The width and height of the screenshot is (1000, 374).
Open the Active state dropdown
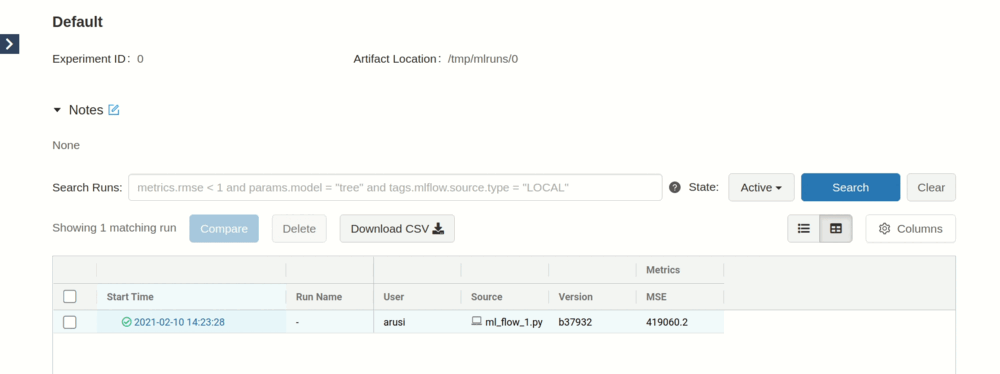761,188
